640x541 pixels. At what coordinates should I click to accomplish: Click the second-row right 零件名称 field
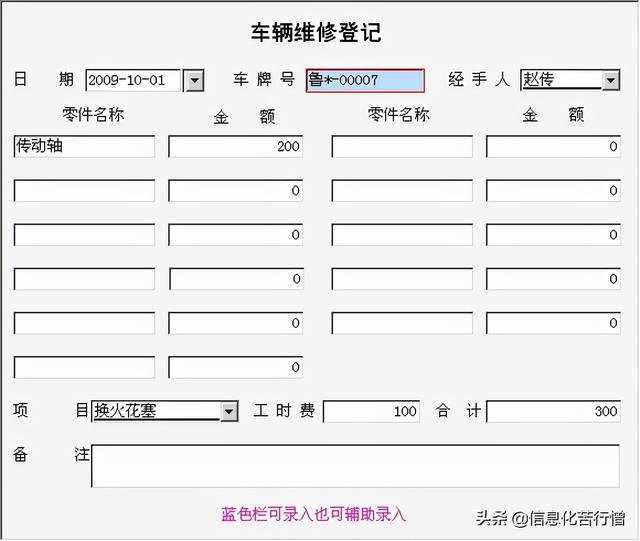click(x=402, y=191)
